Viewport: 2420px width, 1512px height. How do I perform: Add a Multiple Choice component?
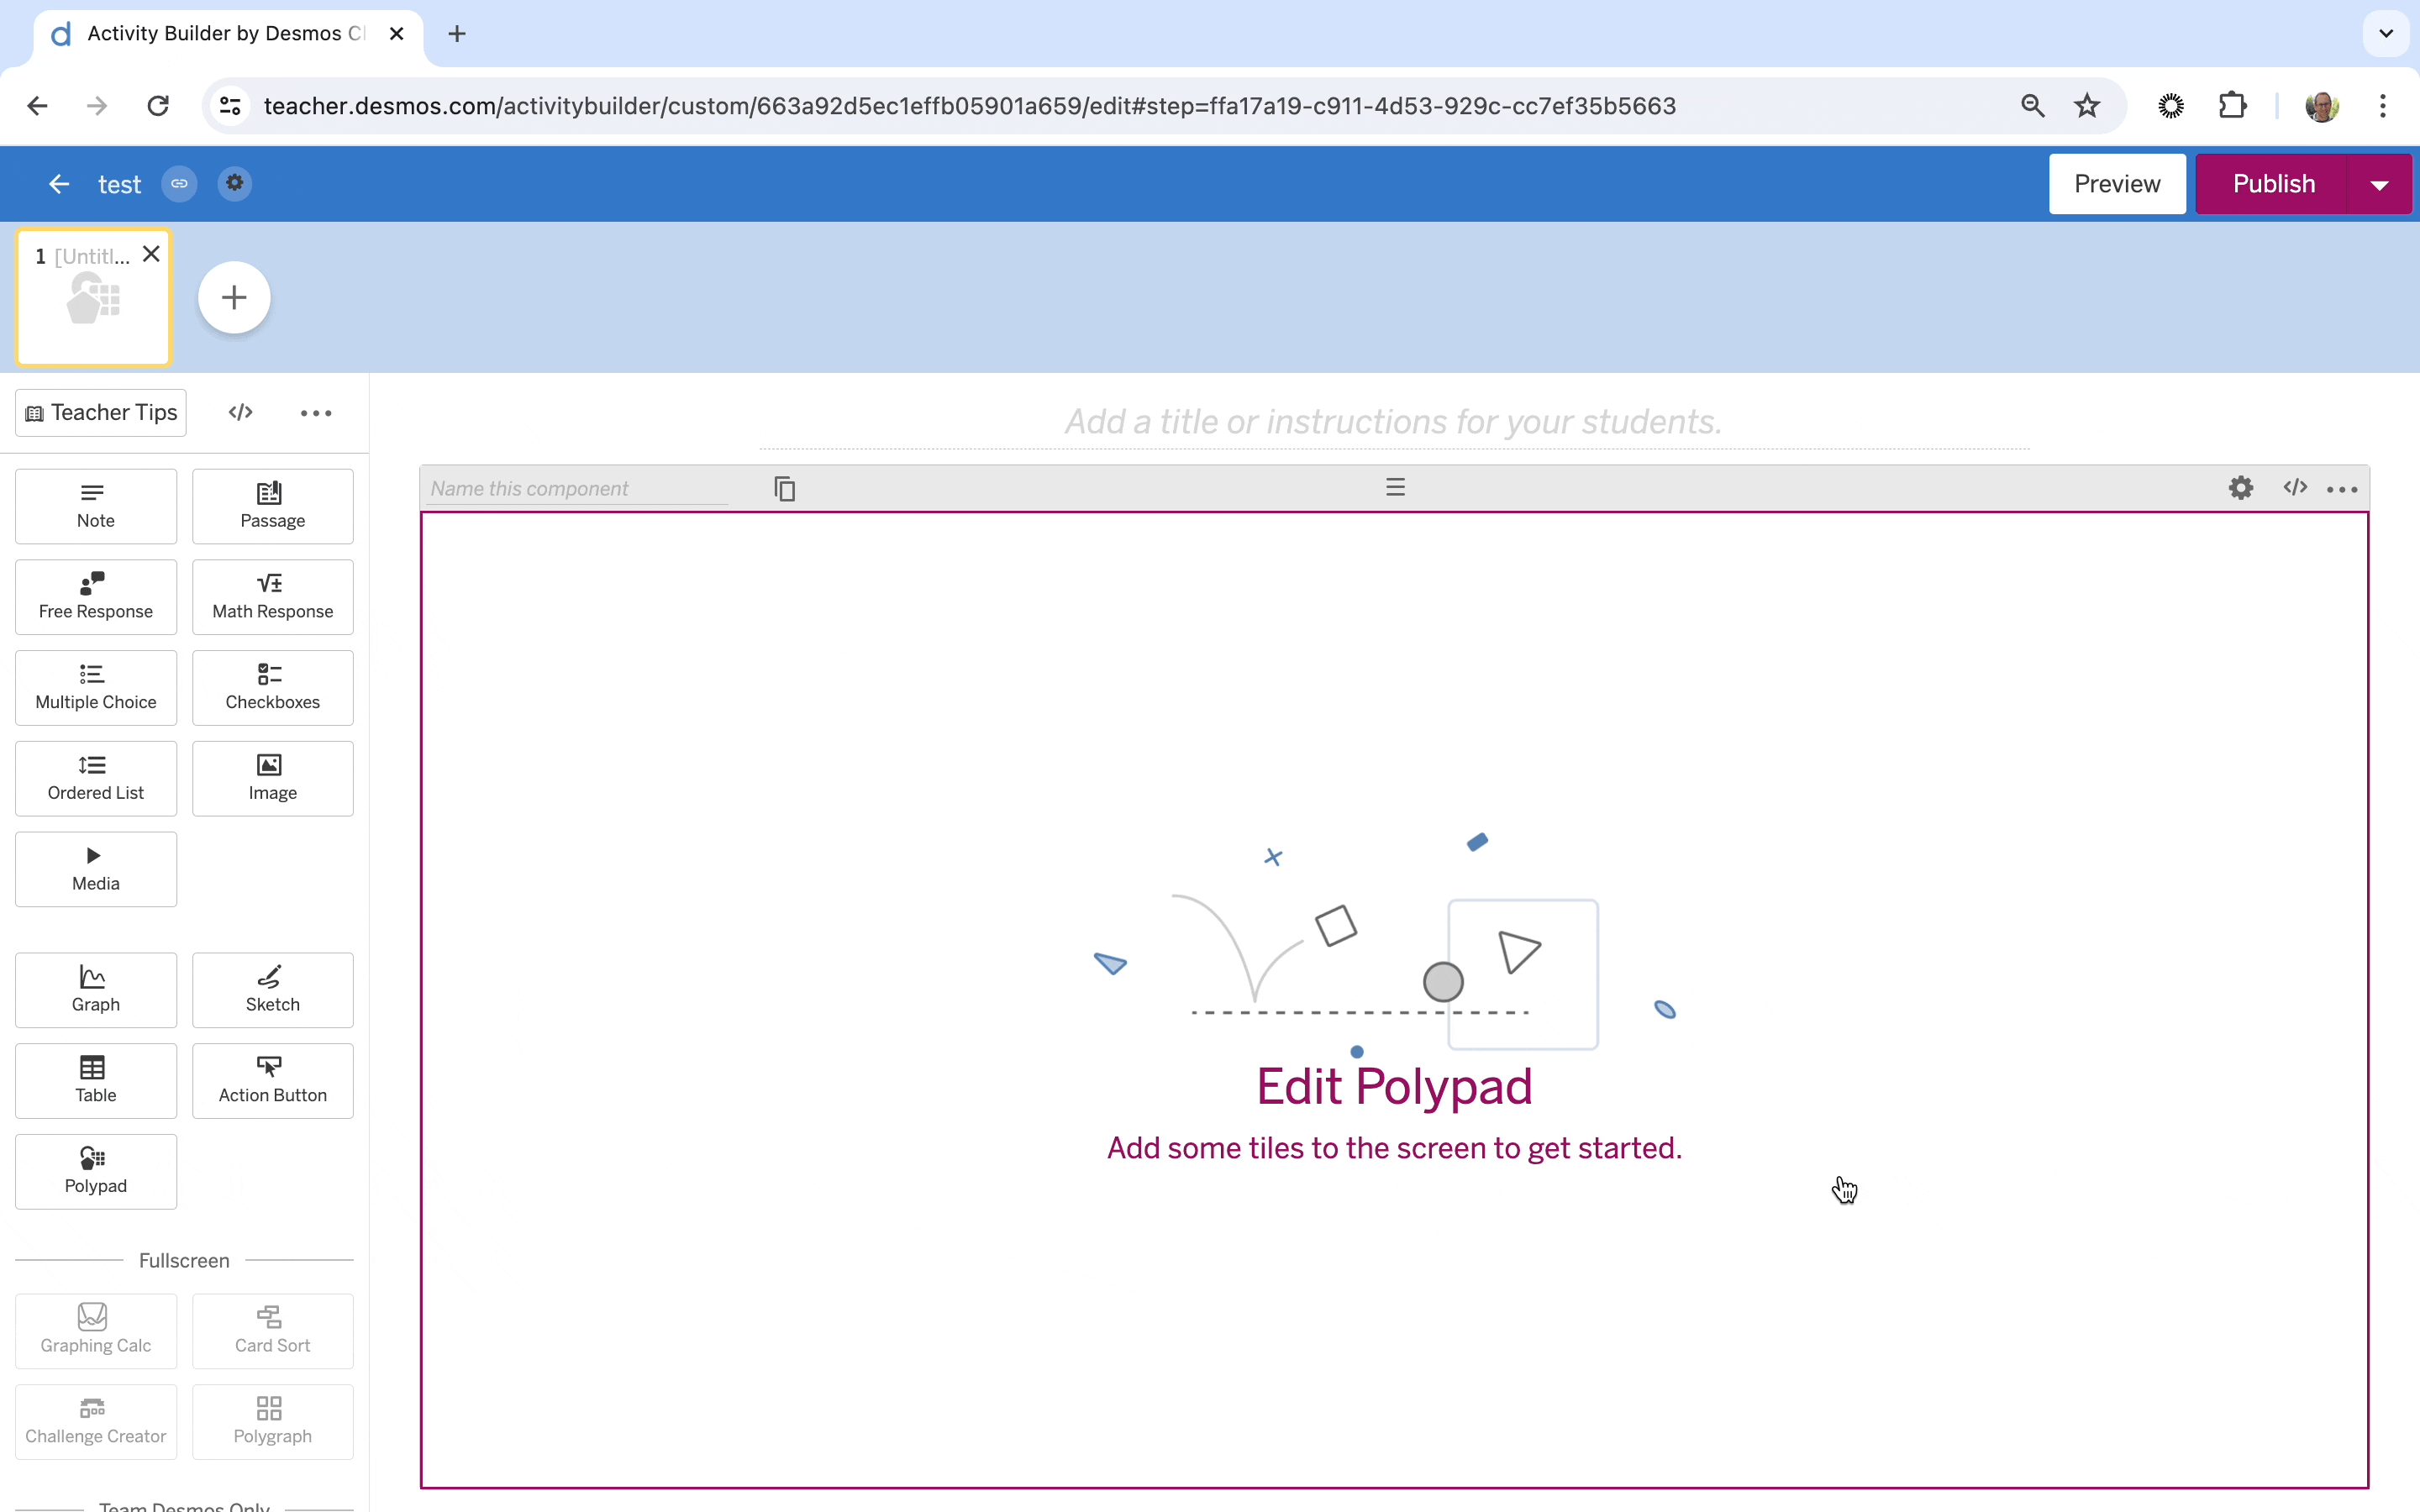point(96,688)
